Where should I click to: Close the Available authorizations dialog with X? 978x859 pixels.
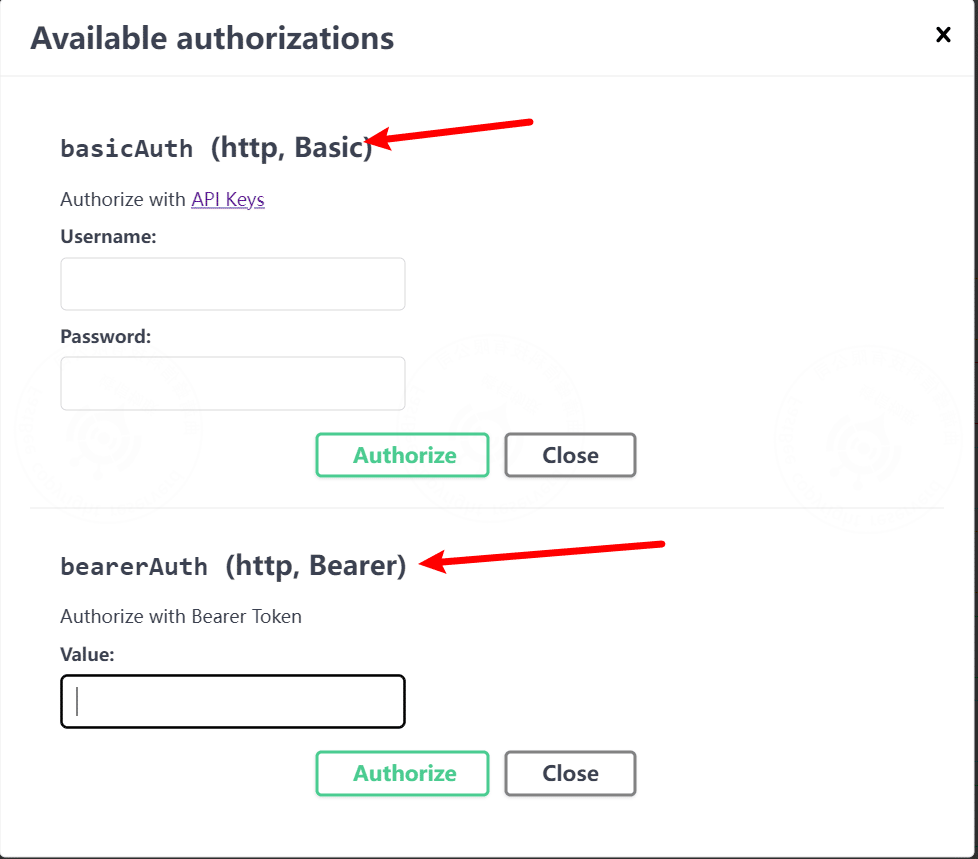pyautogui.click(x=943, y=34)
